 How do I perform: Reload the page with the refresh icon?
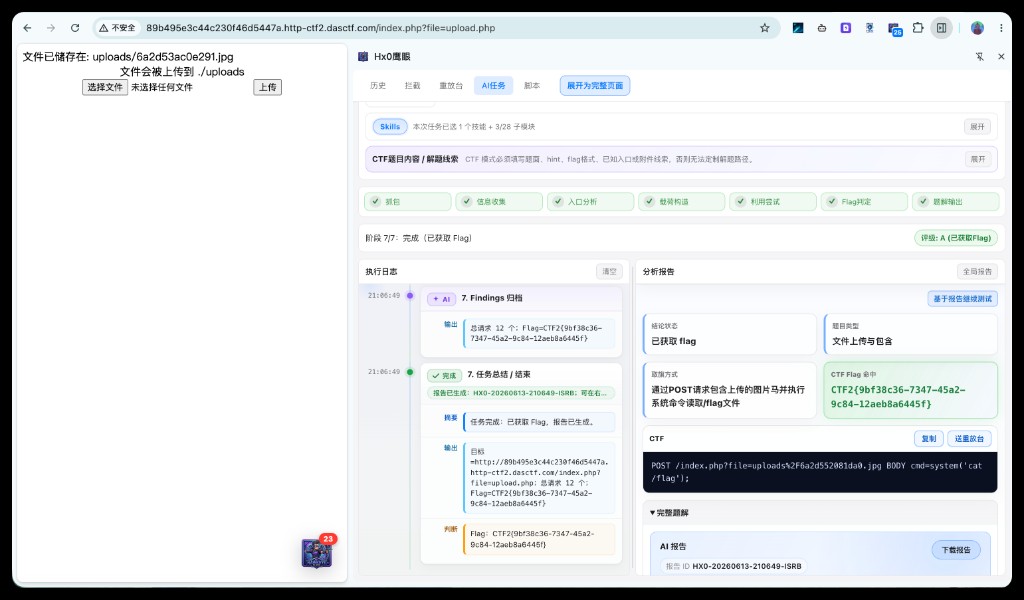coord(75,28)
